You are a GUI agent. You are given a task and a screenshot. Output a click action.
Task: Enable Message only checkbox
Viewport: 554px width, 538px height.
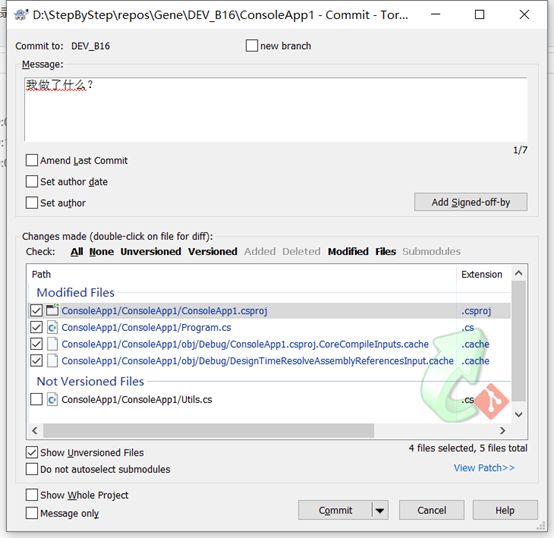point(32,513)
